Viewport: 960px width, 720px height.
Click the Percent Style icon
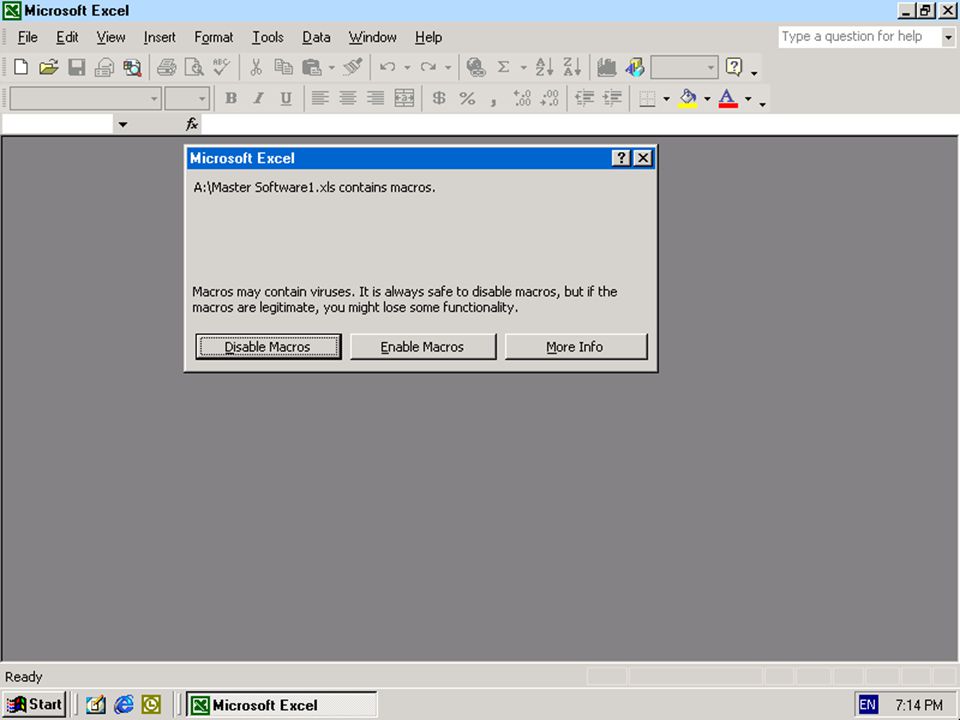[x=467, y=98]
